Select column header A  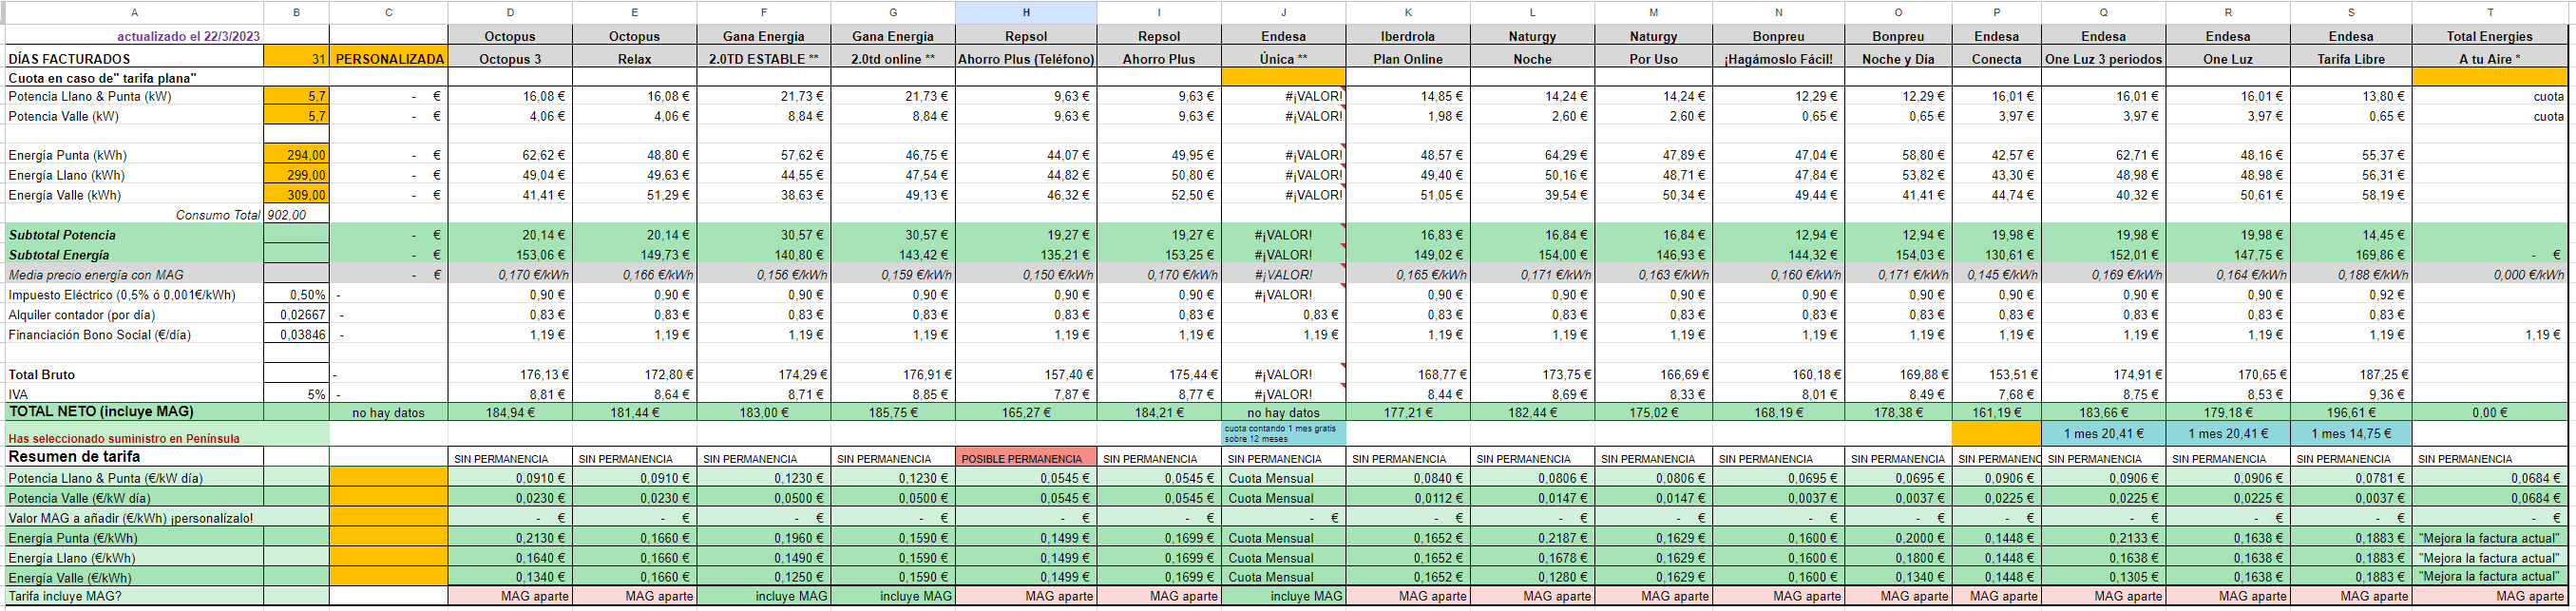tap(135, 12)
